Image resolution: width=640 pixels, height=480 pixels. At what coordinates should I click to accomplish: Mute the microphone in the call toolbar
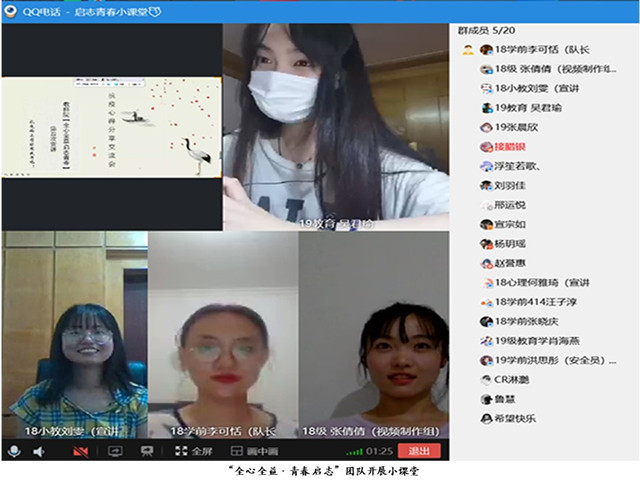[x=14, y=452]
